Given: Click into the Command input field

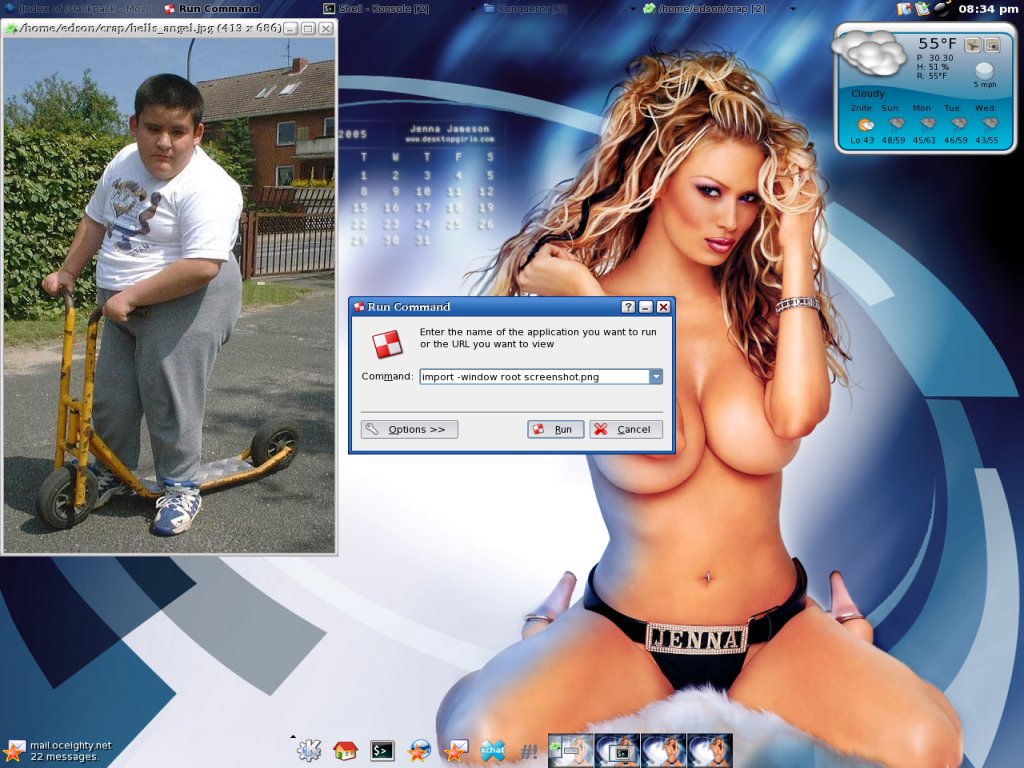Looking at the screenshot, I should pos(534,376).
